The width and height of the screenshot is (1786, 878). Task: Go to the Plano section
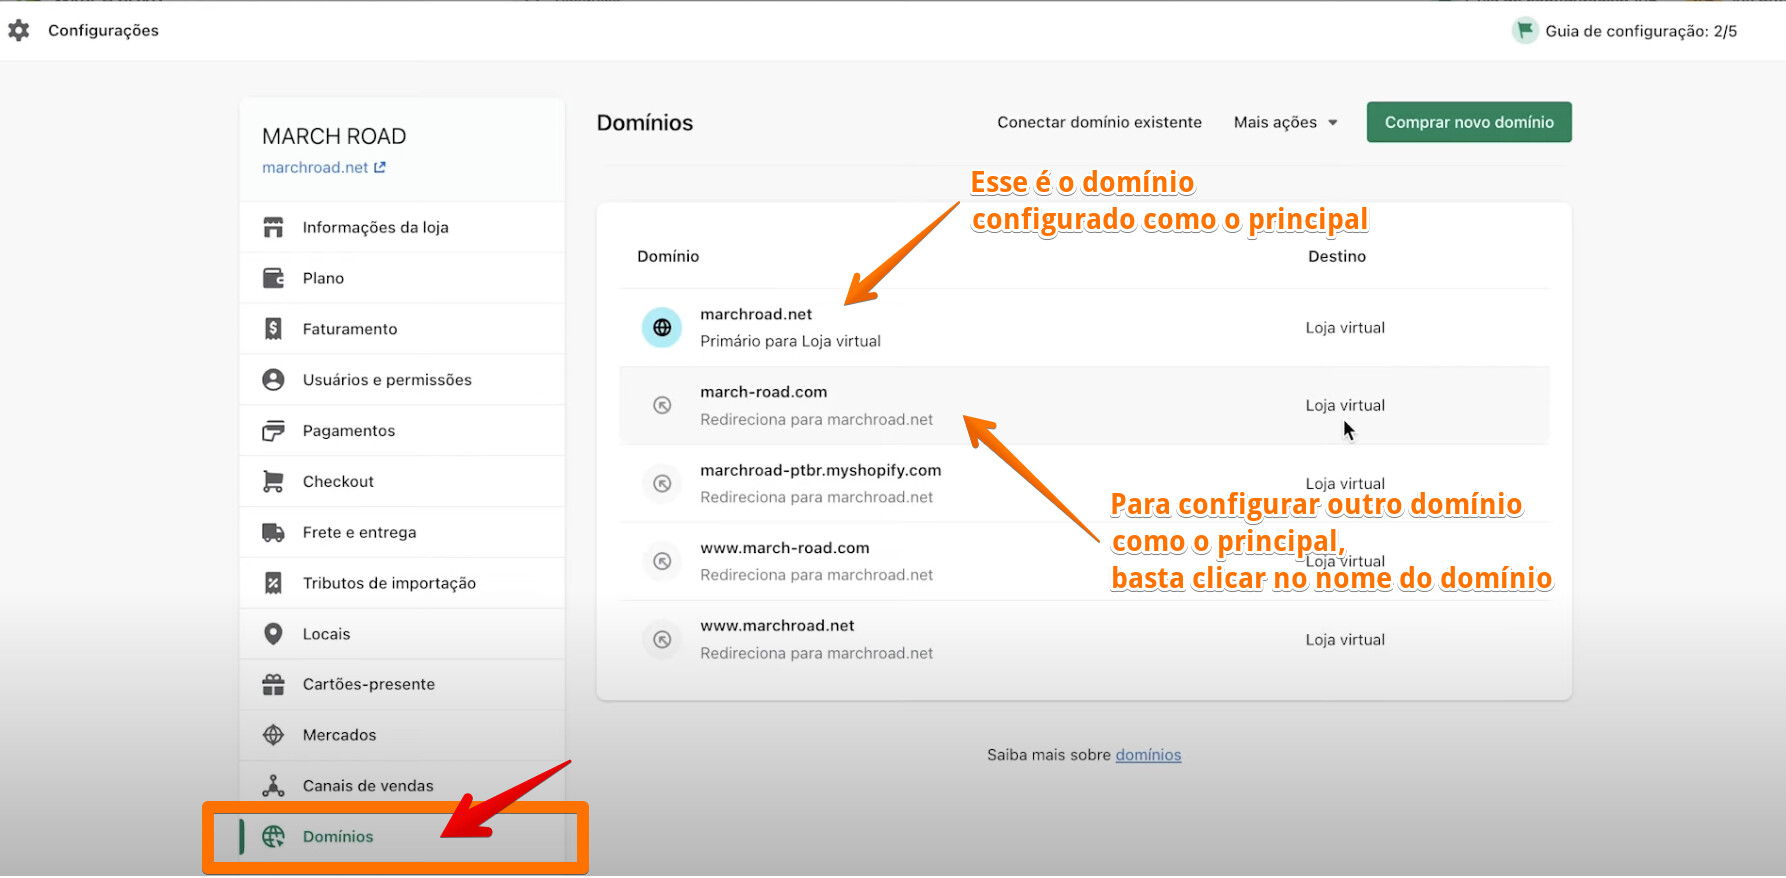coord(402,278)
